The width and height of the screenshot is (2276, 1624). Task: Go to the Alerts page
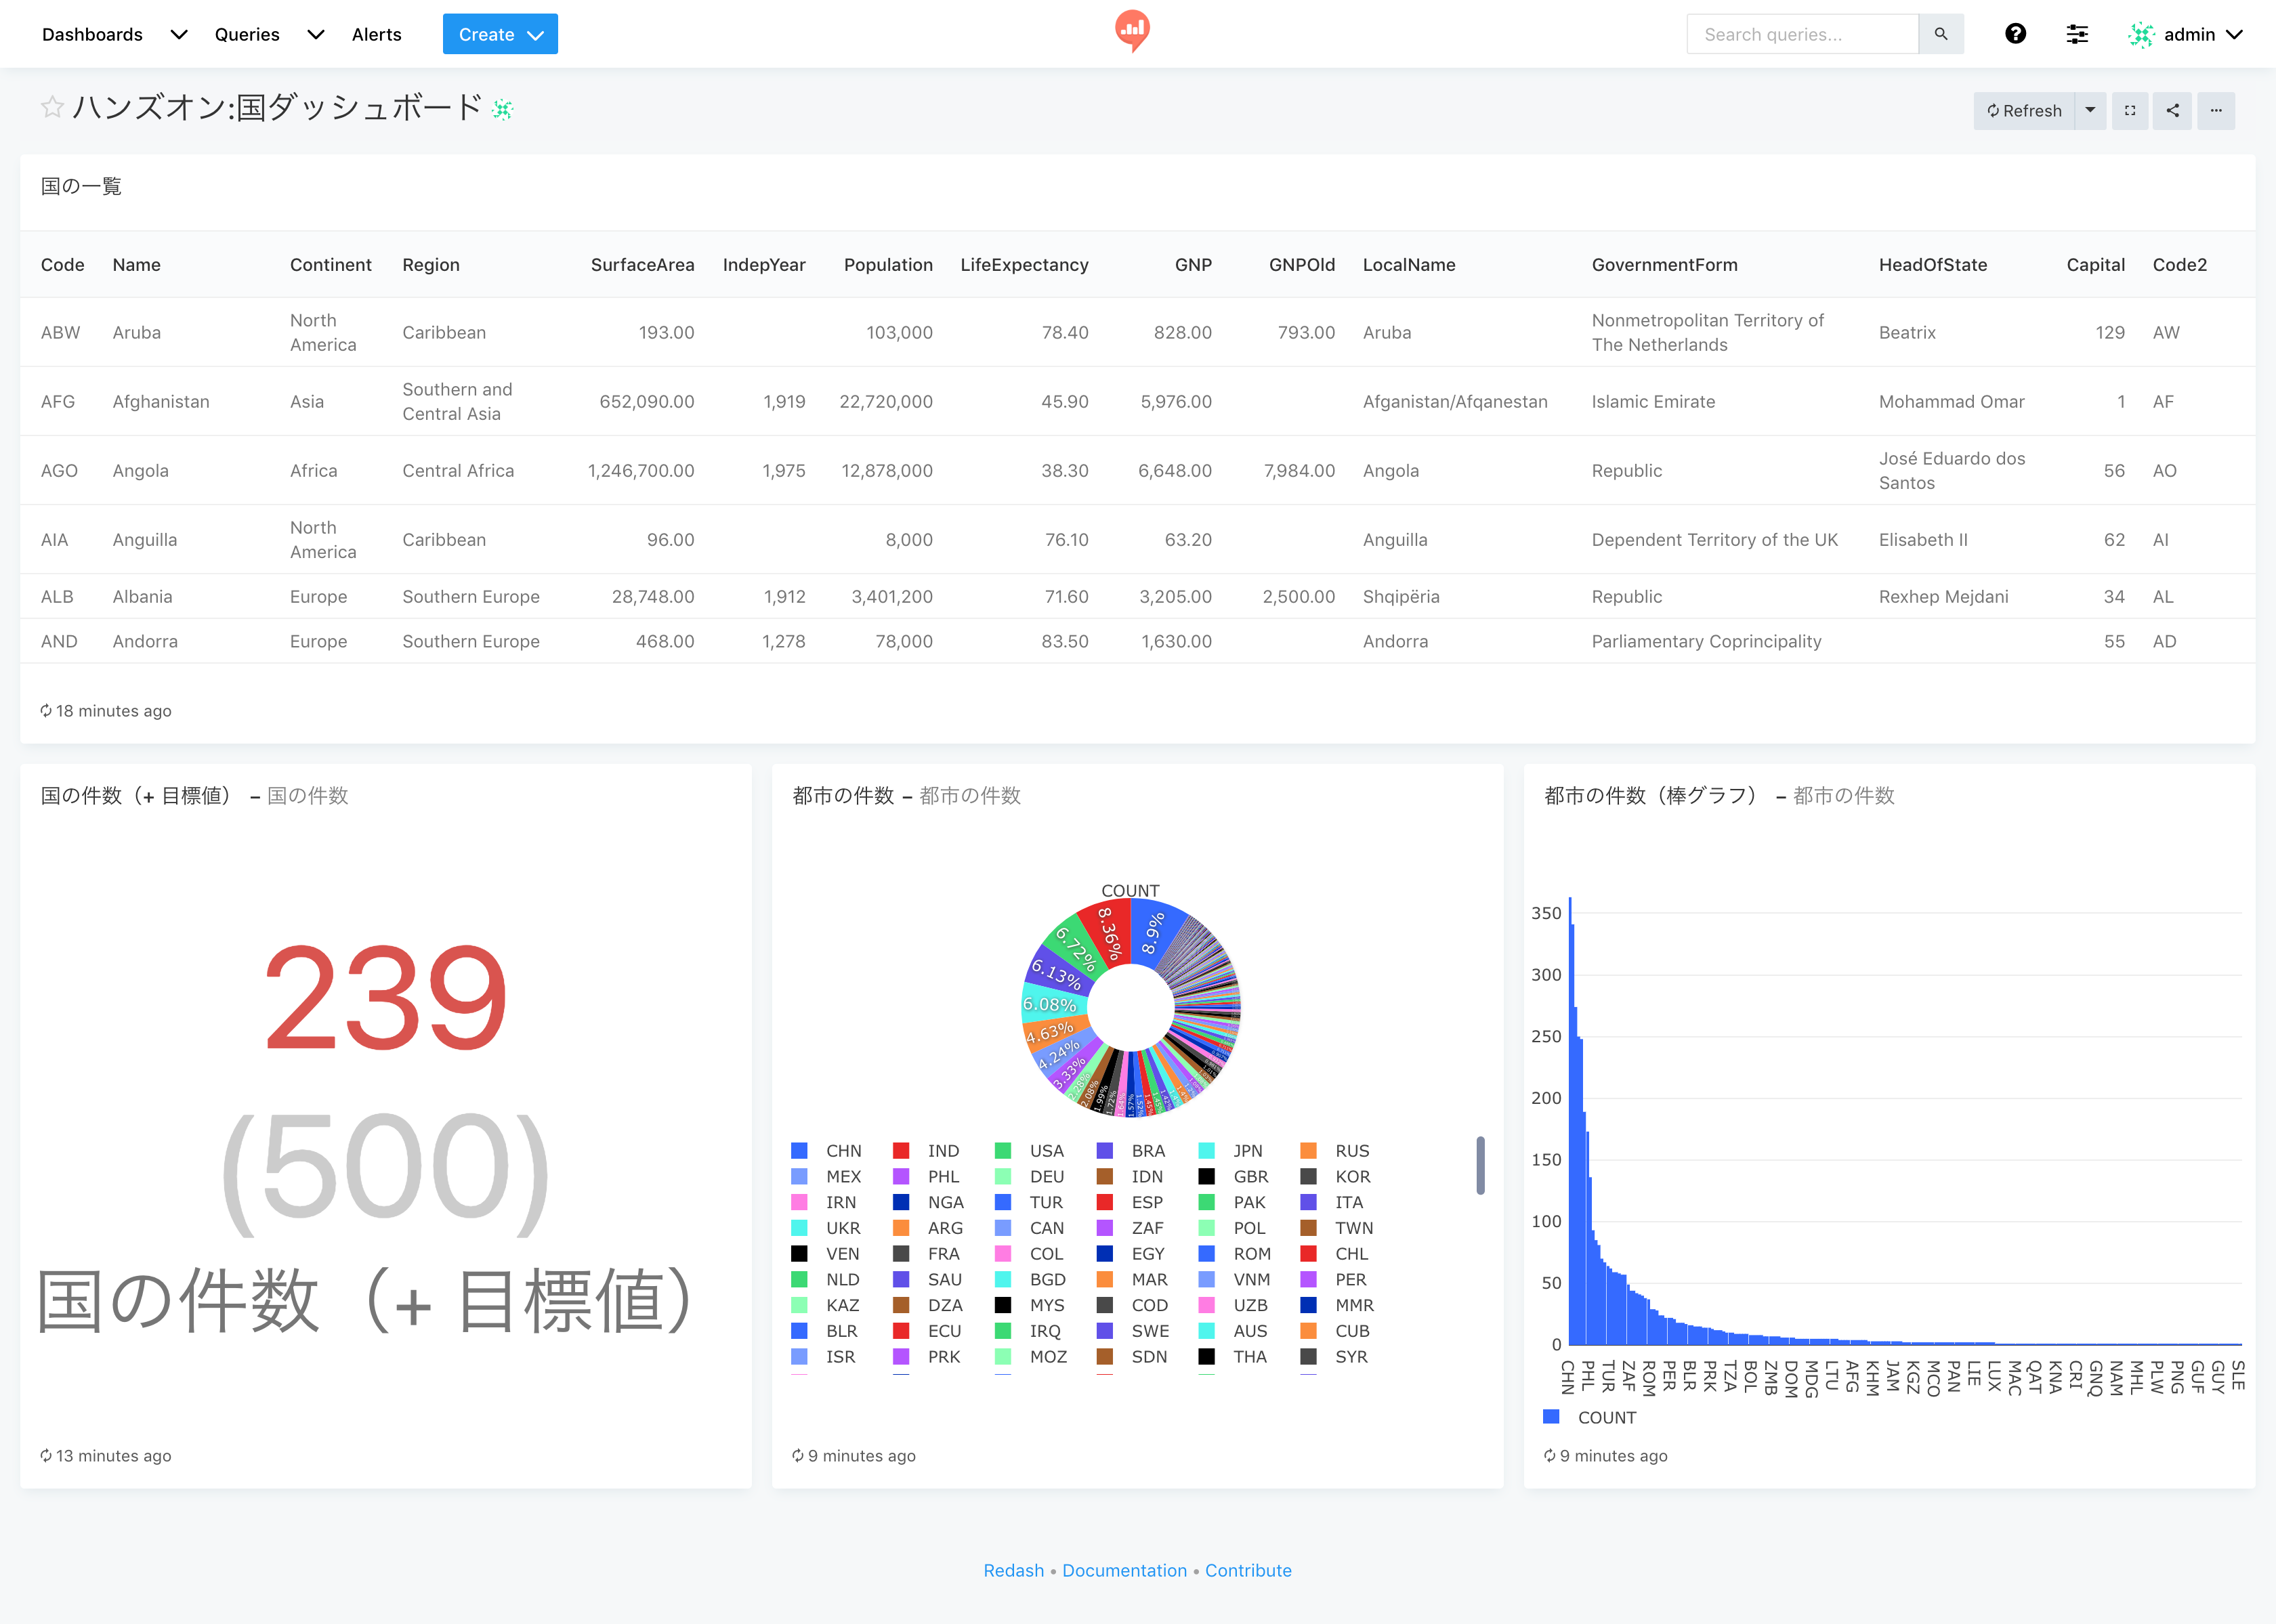[376, 34]
